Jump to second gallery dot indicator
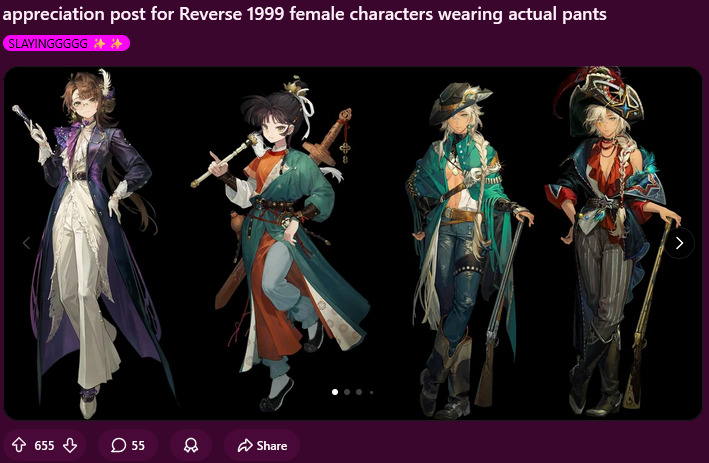 point(347,392)
